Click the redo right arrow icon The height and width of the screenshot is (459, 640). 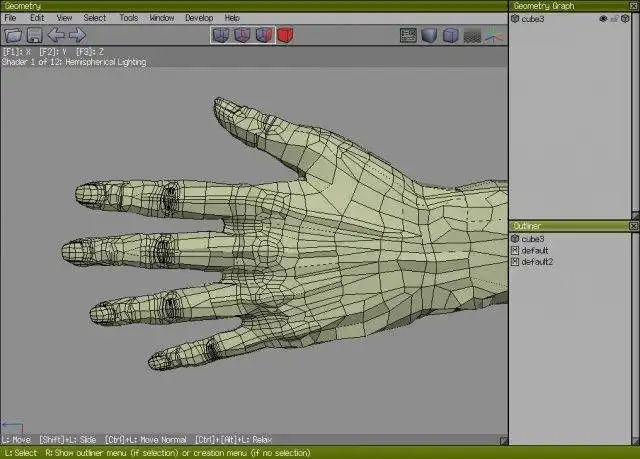point(77,36)
